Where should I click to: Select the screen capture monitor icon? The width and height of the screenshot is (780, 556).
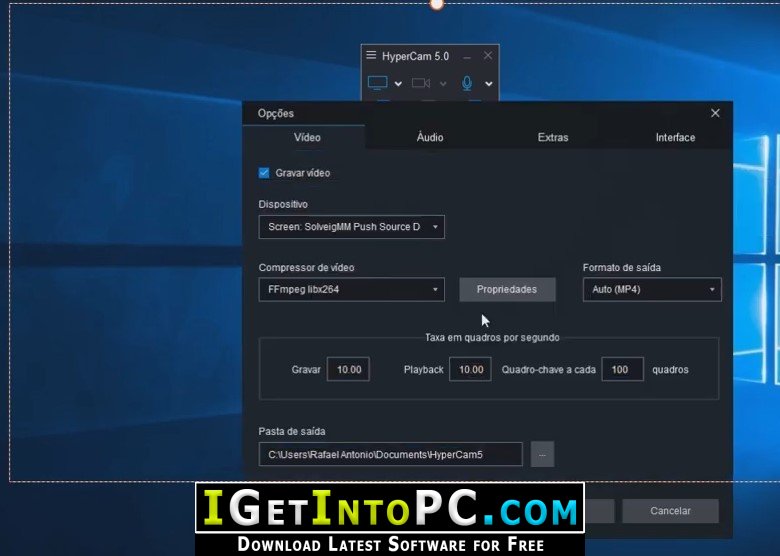point(378,83)
